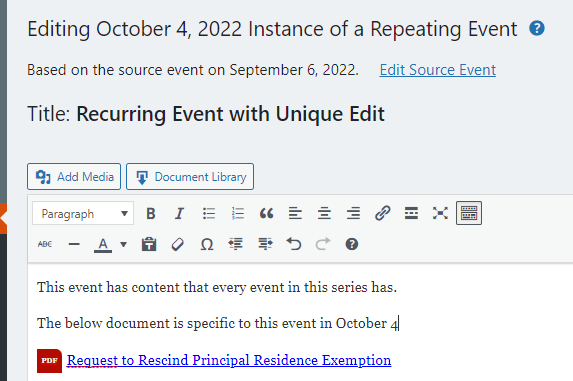Align text right
This screenshot has width=573, height=381.
(353, 213)
